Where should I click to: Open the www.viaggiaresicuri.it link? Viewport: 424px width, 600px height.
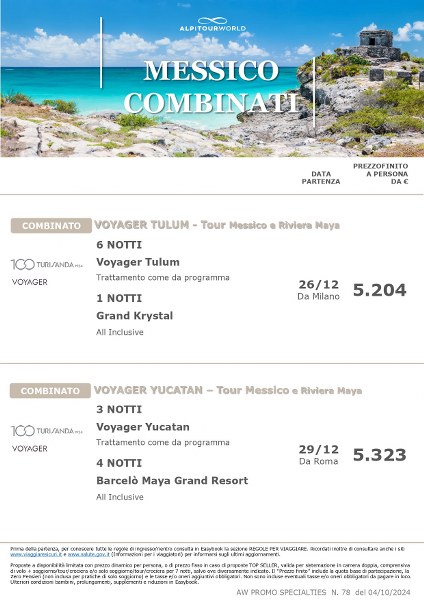pyautogui.click(x=36, y=554)
